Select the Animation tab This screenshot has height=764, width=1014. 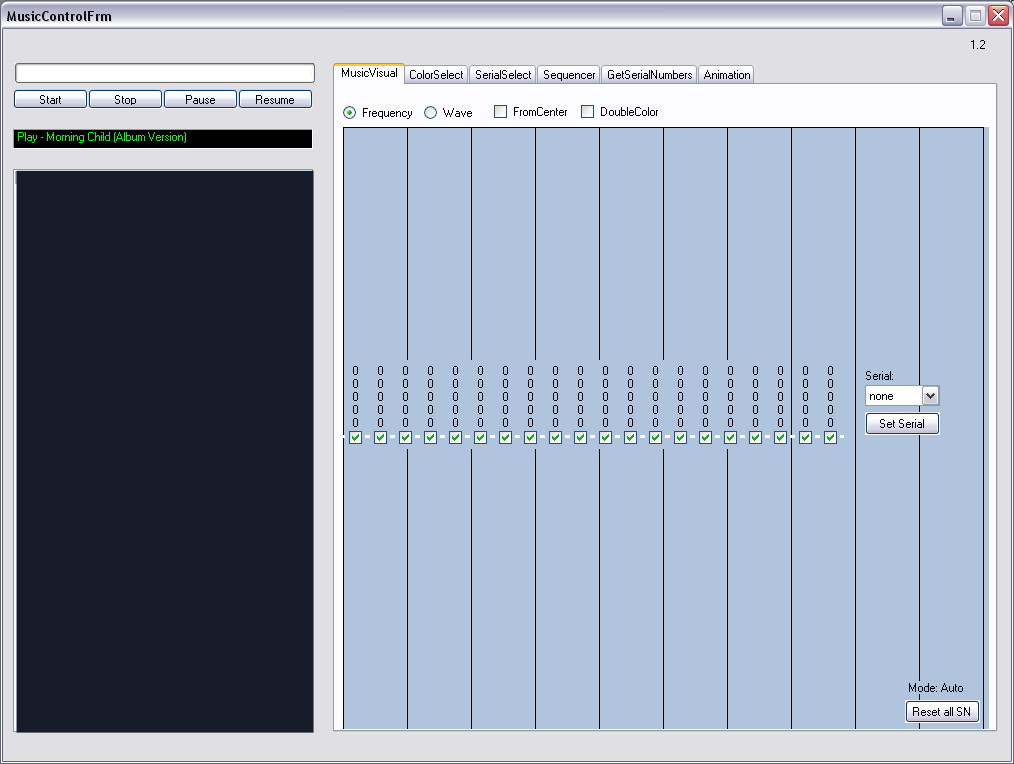tap(726, 75)
